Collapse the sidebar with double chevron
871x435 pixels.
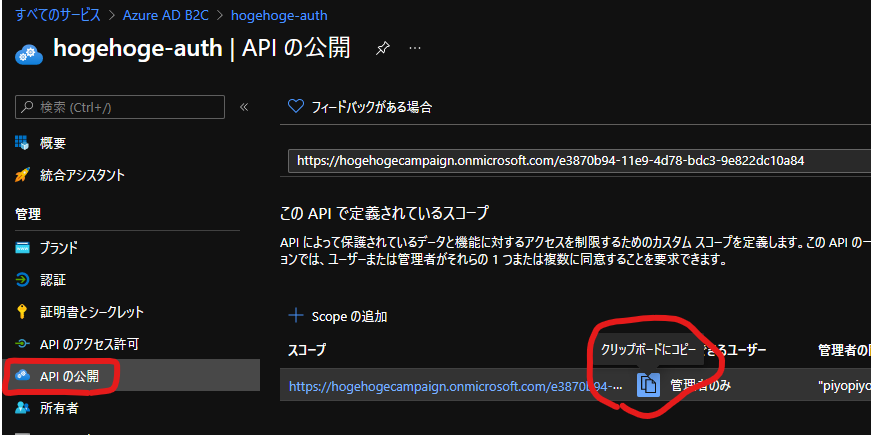(x=243, y=107)
